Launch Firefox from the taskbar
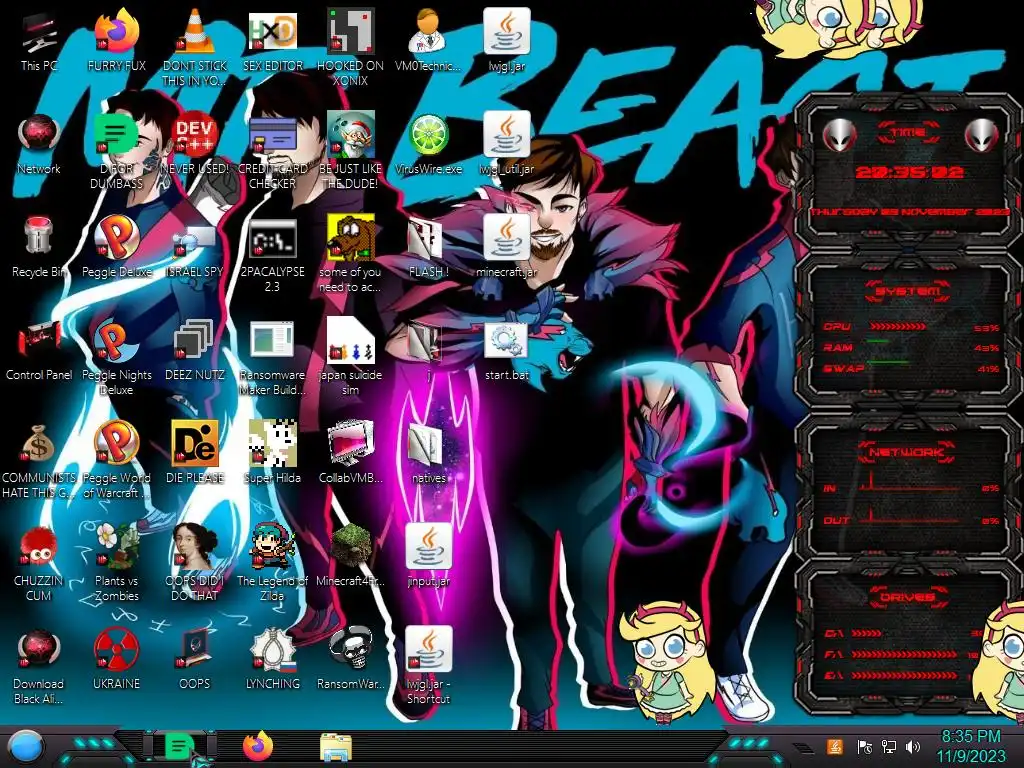 tap(258, 746)
